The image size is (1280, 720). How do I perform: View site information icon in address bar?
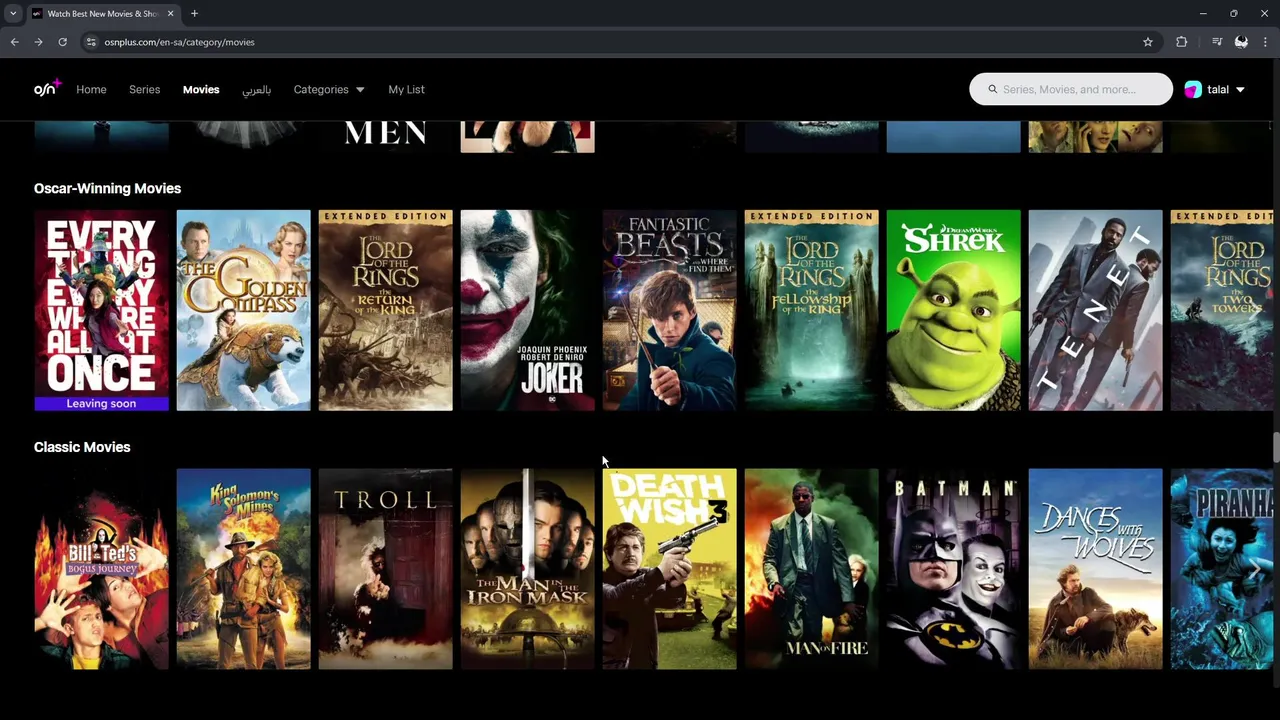click(x=91, y=42)
